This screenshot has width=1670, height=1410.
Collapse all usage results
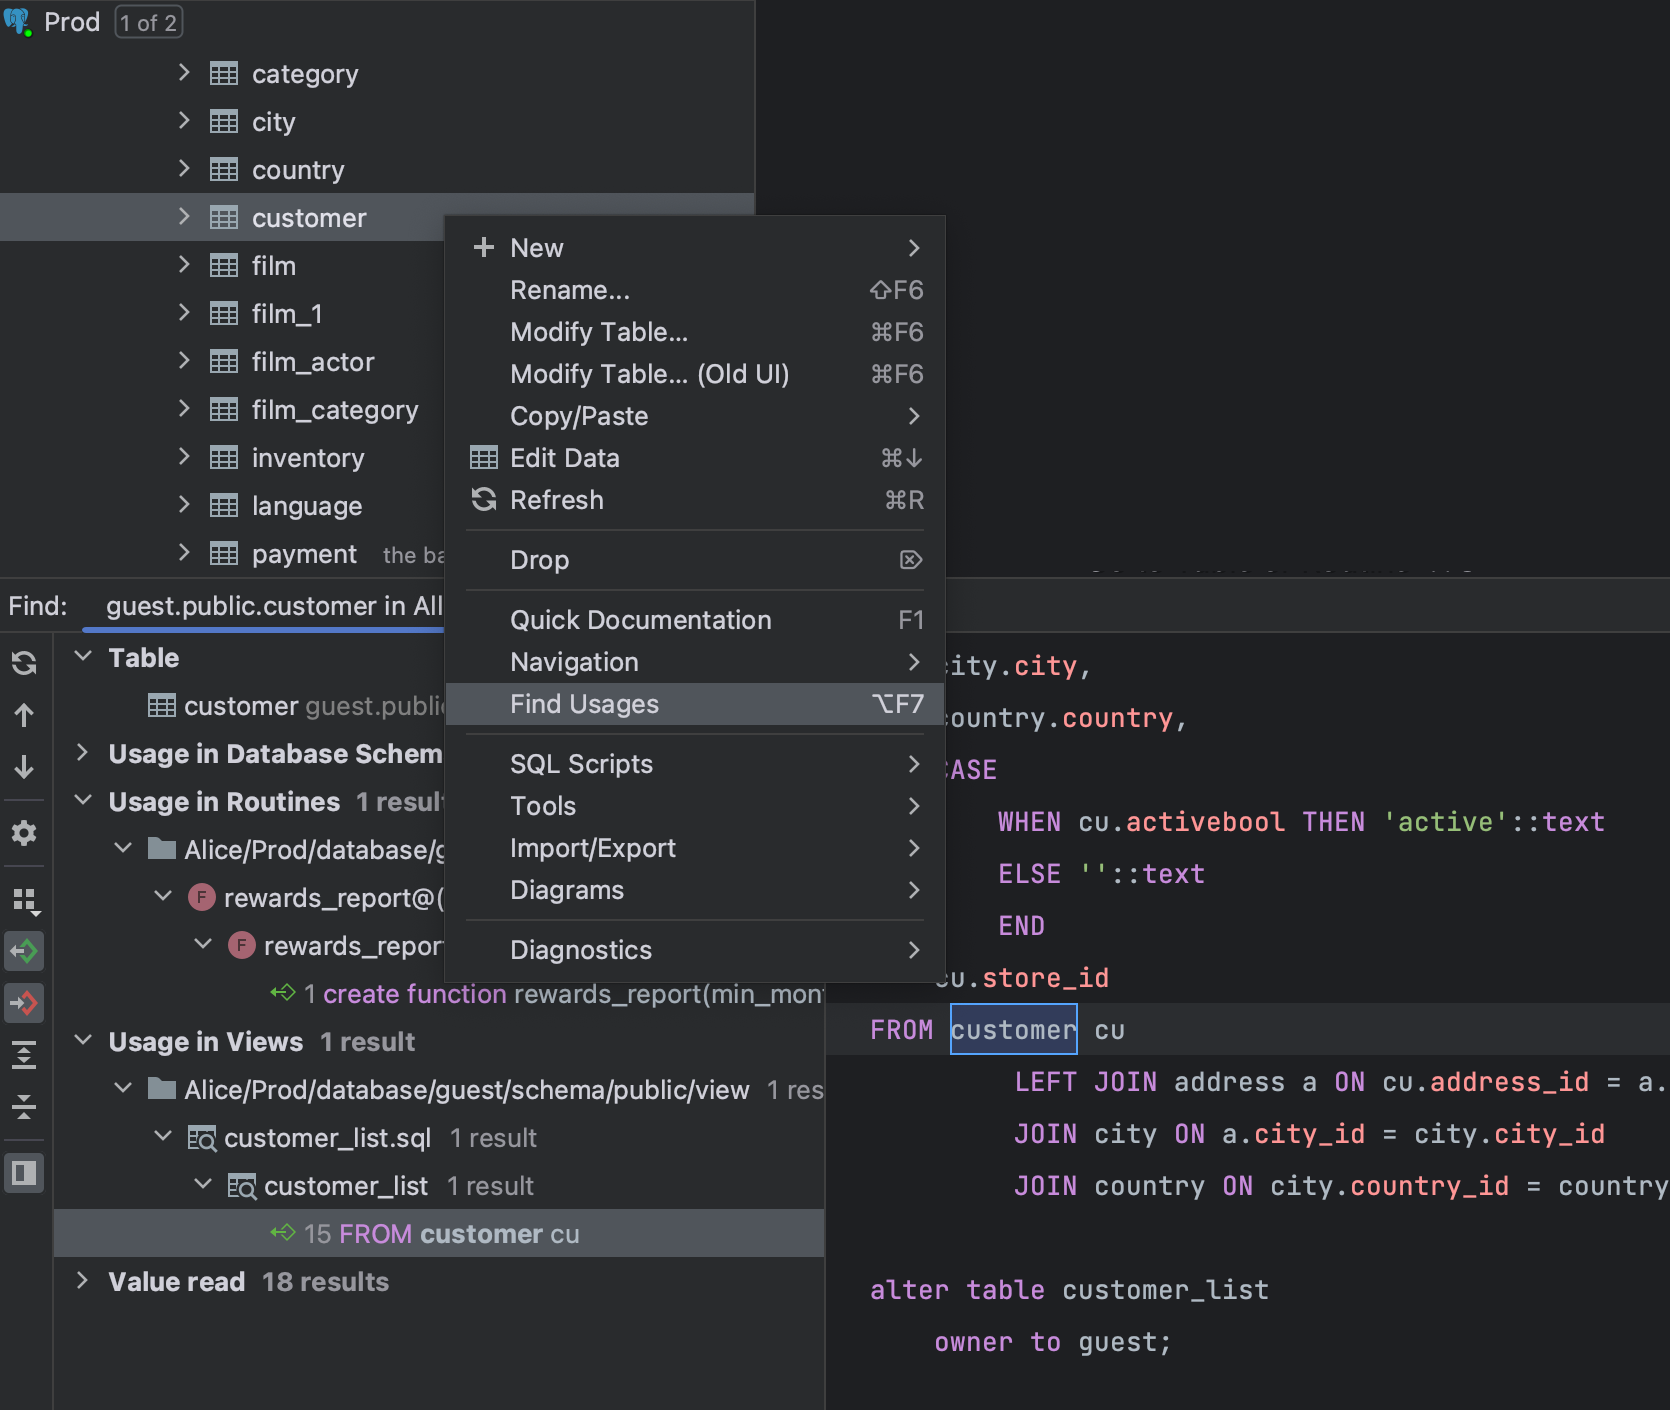click(24, 1107)
